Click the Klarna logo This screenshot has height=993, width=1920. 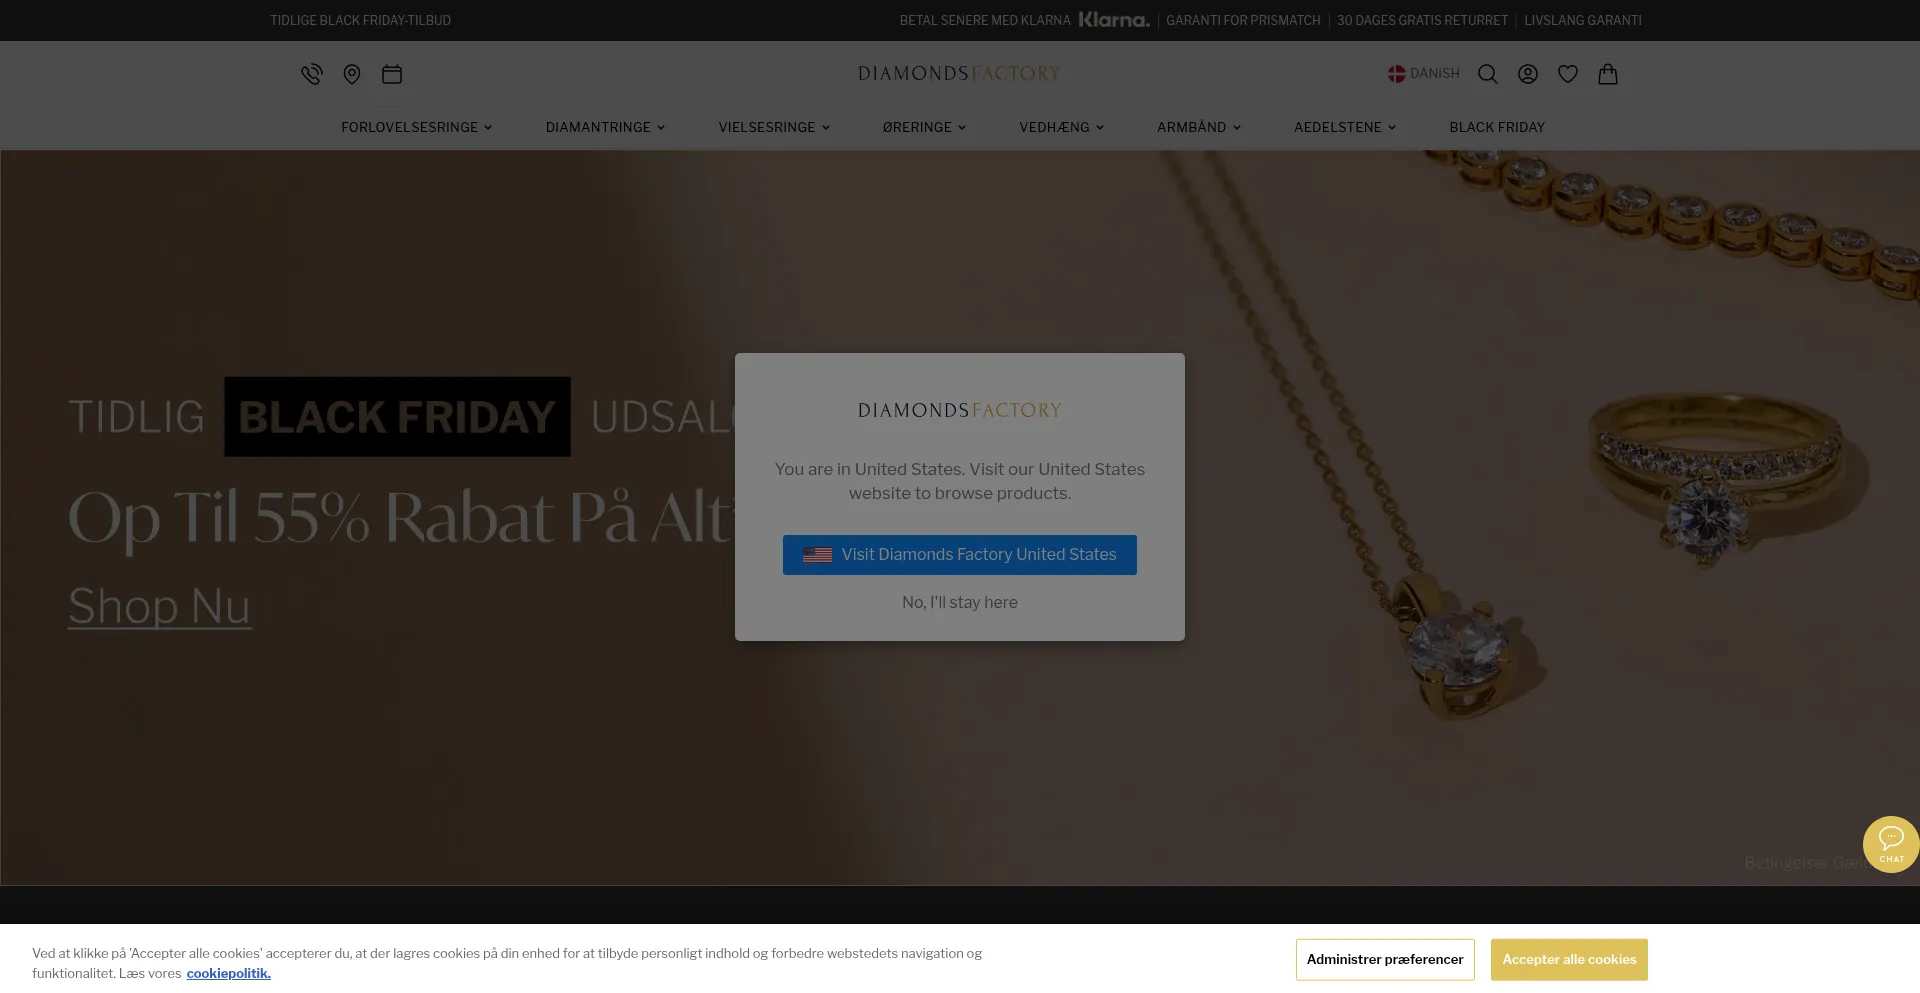coord(1114,20)
